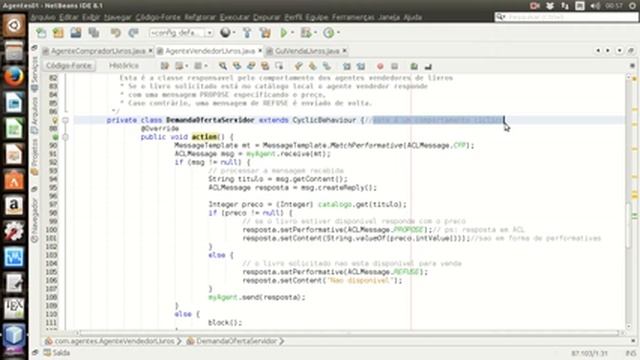Click the Undo arrow icon
Viewport: 640px width, 360px height.
[x=116, y=33]
